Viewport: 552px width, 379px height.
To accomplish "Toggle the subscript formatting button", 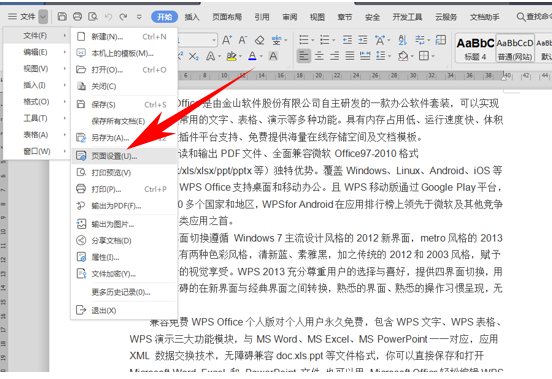I will (193, 56).
